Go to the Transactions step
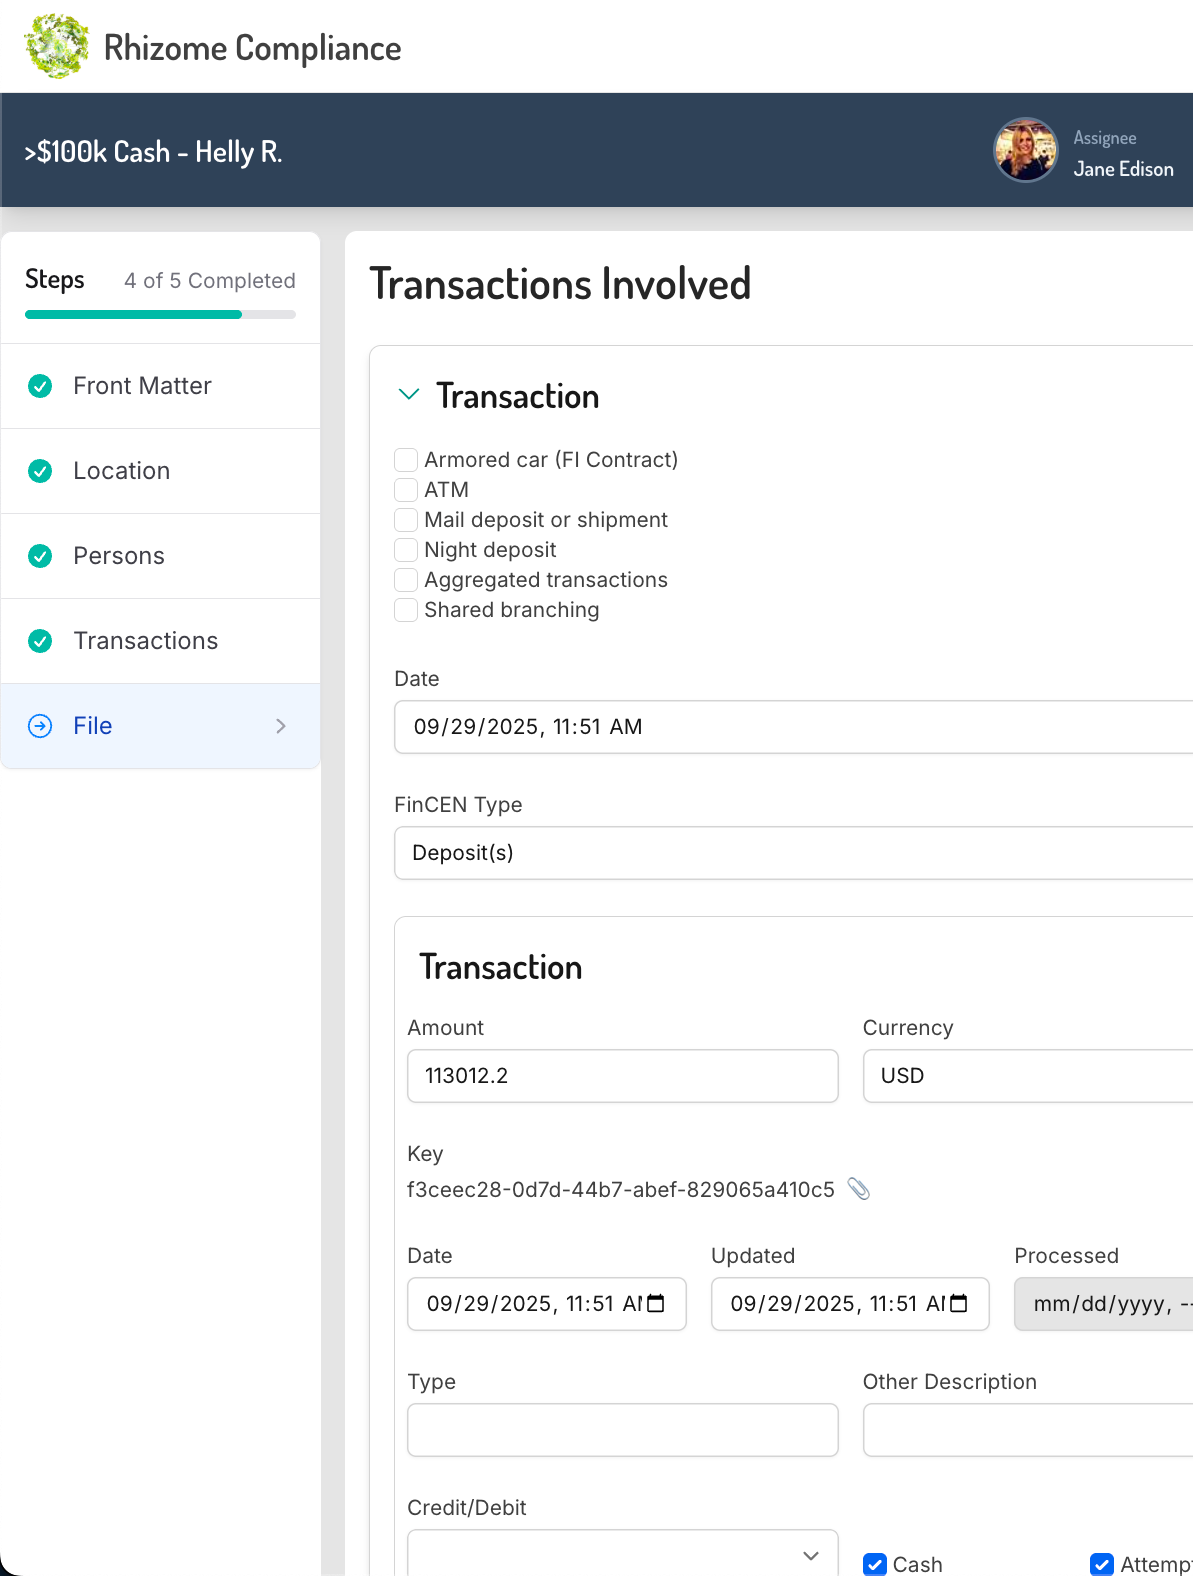 (x=145, y=641)
